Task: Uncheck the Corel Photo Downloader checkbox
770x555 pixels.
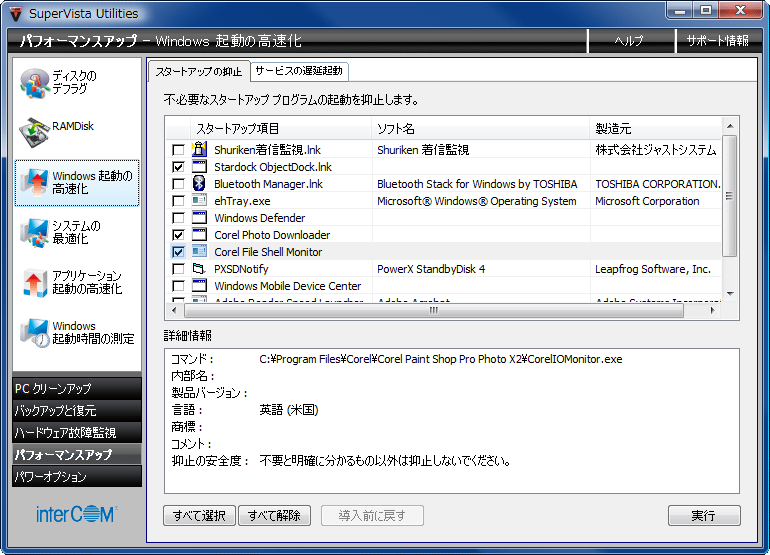Action: click(x=178, y=235)
